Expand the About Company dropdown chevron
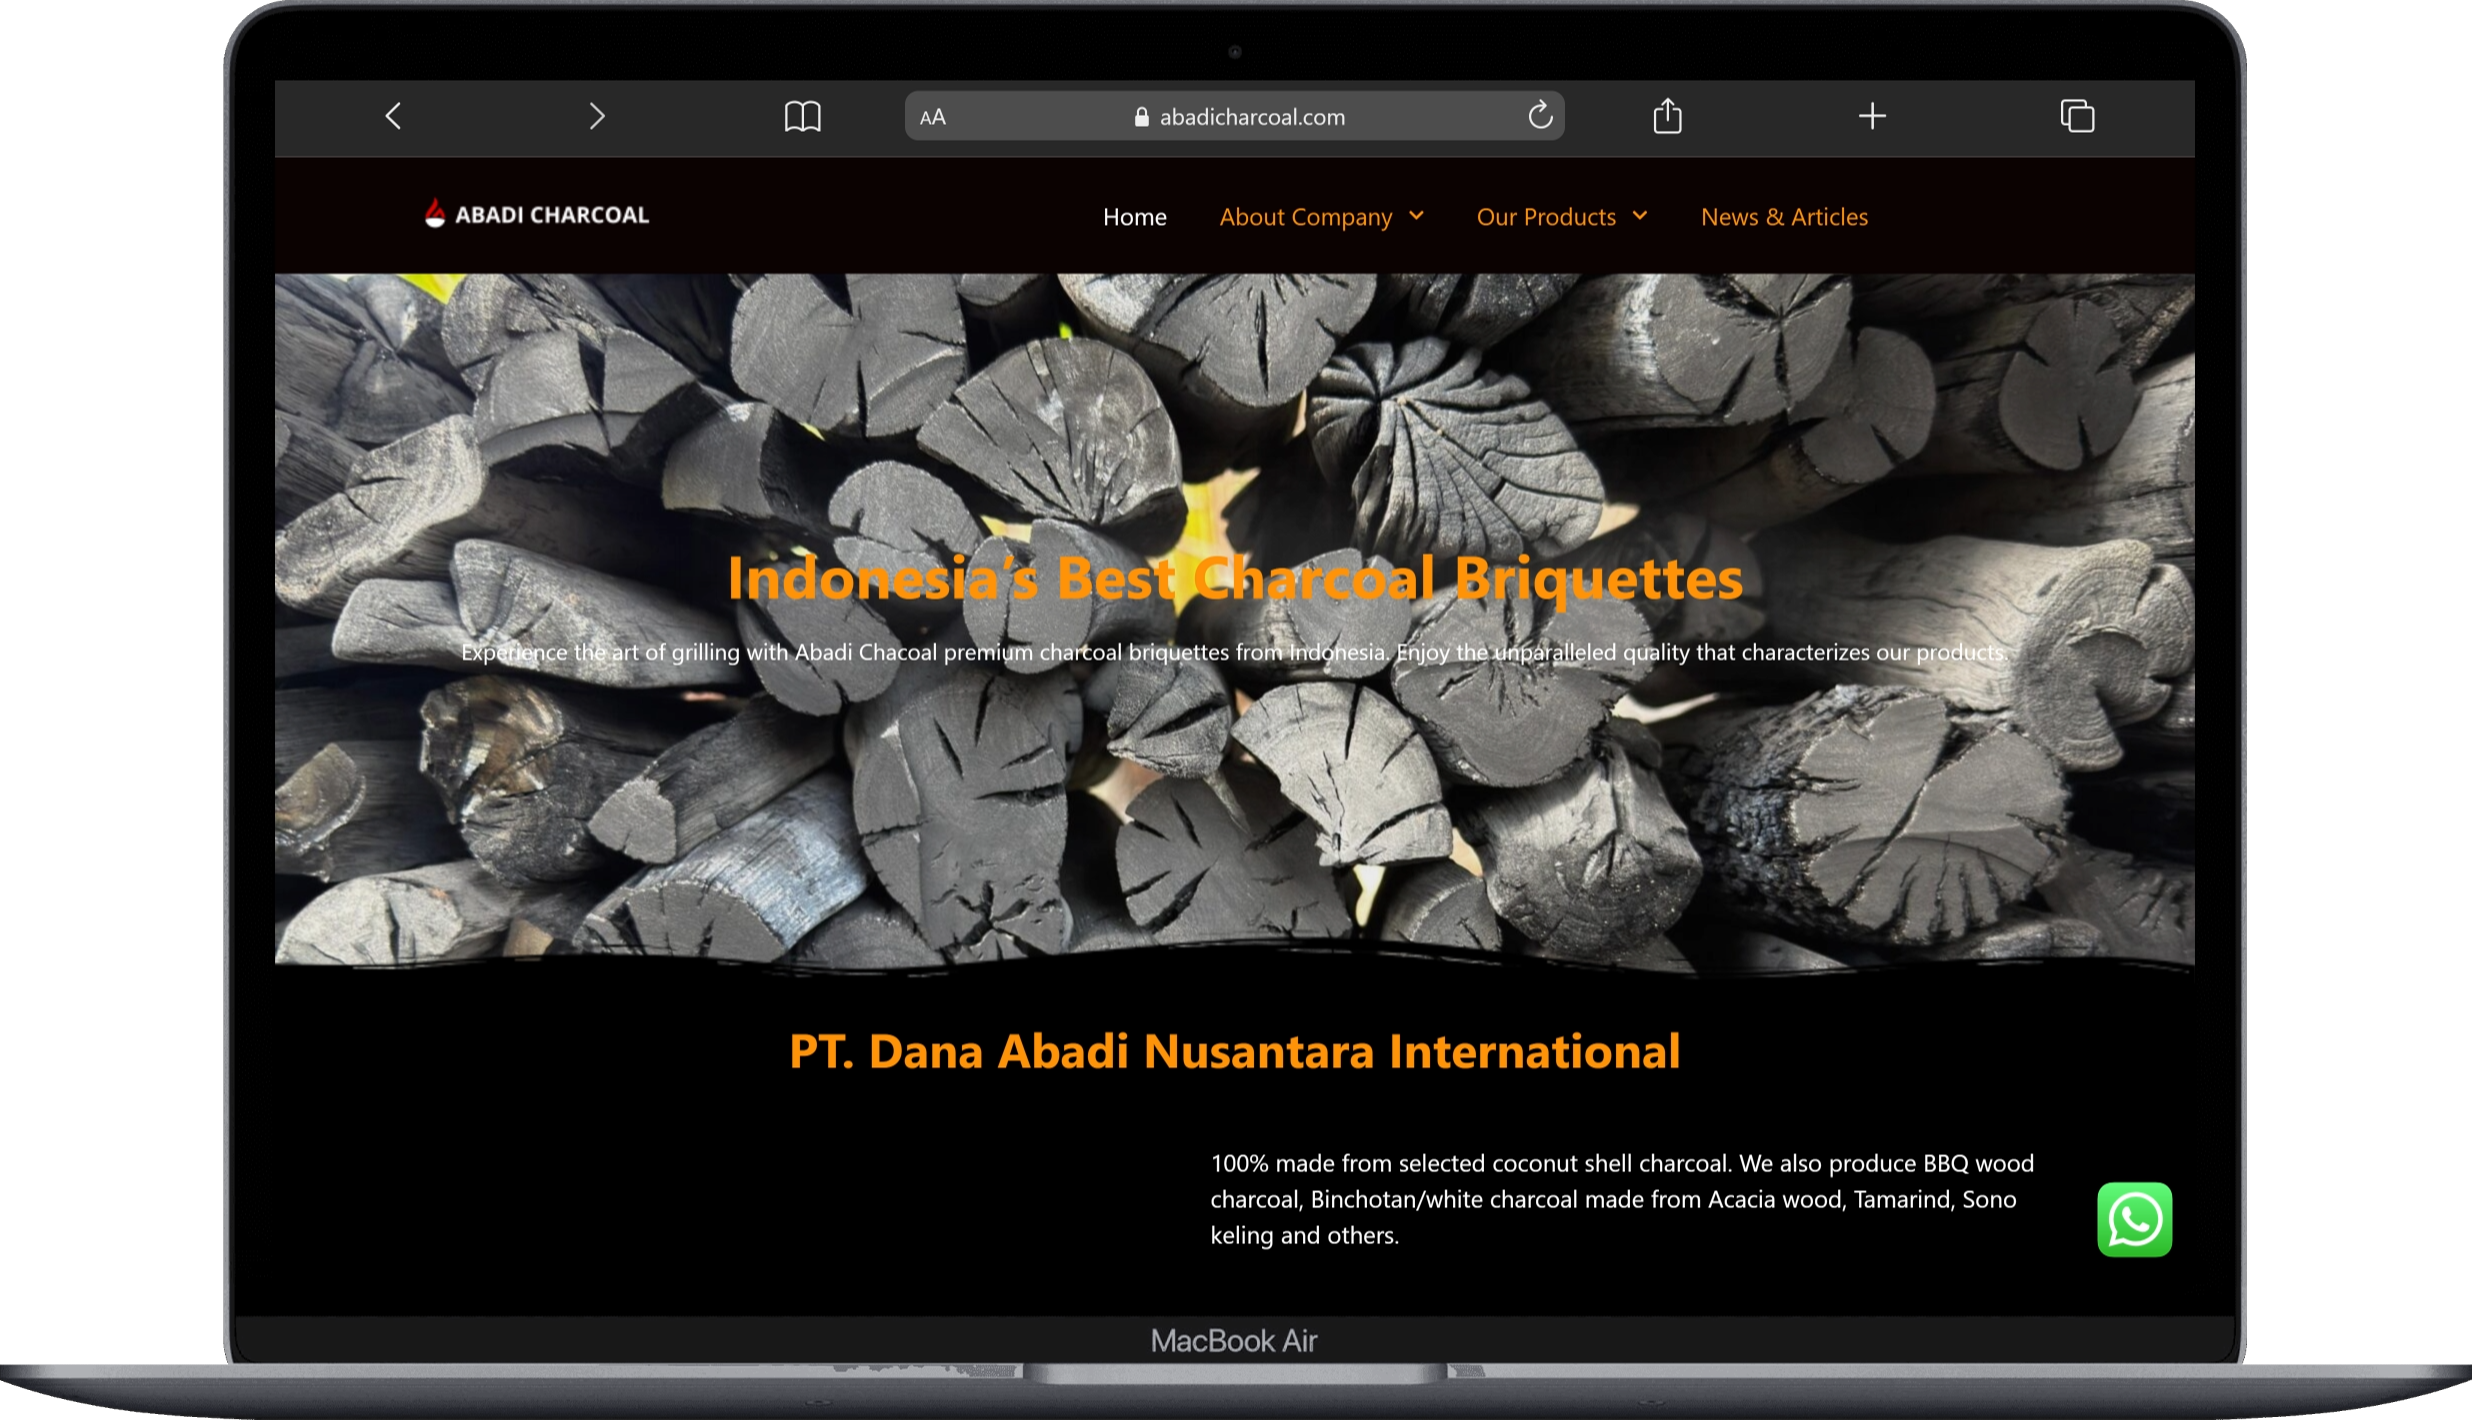 click(x=1416, y=216)
